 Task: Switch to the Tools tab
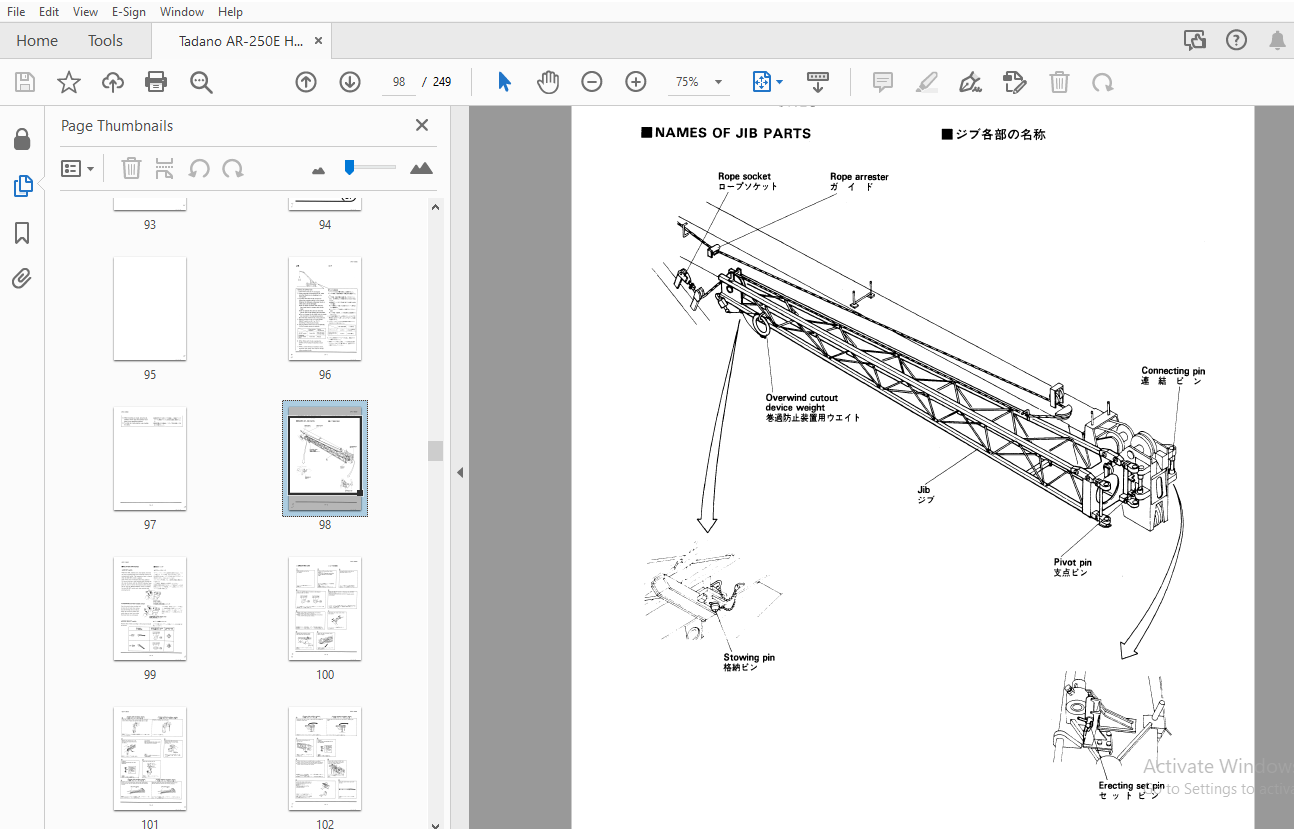click(x=105, y=41)
